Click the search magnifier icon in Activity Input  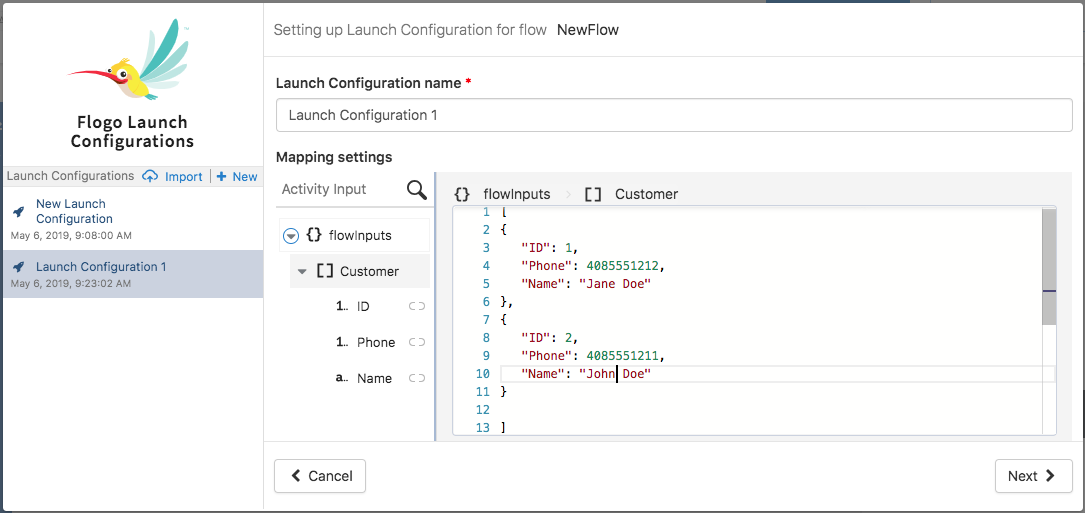416,190
